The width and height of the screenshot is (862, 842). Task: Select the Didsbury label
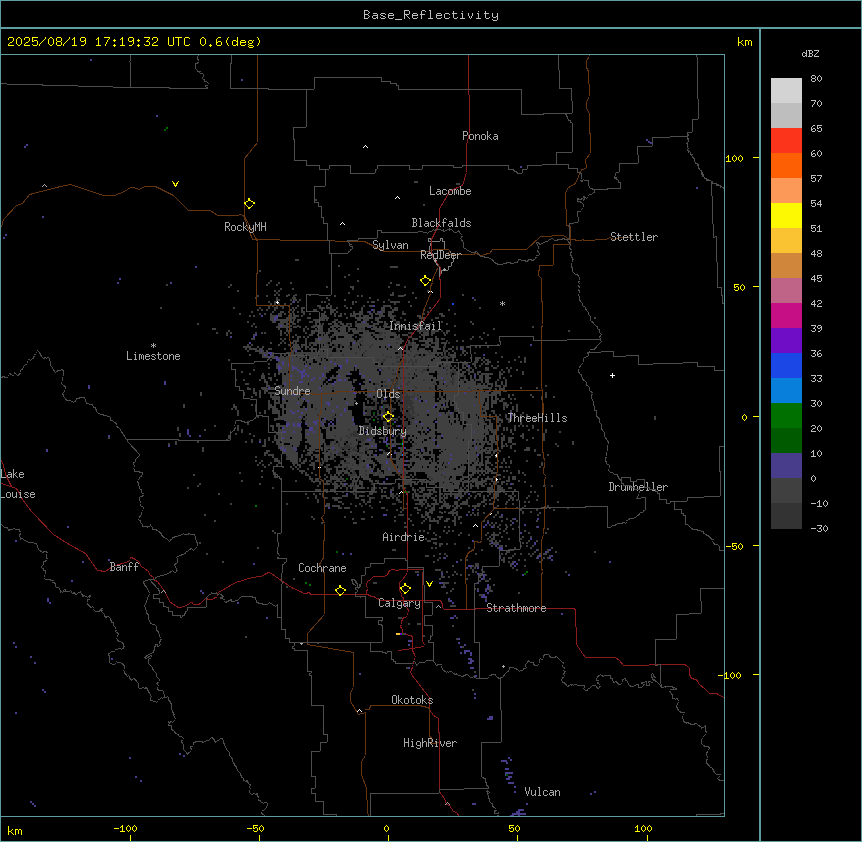383,431
